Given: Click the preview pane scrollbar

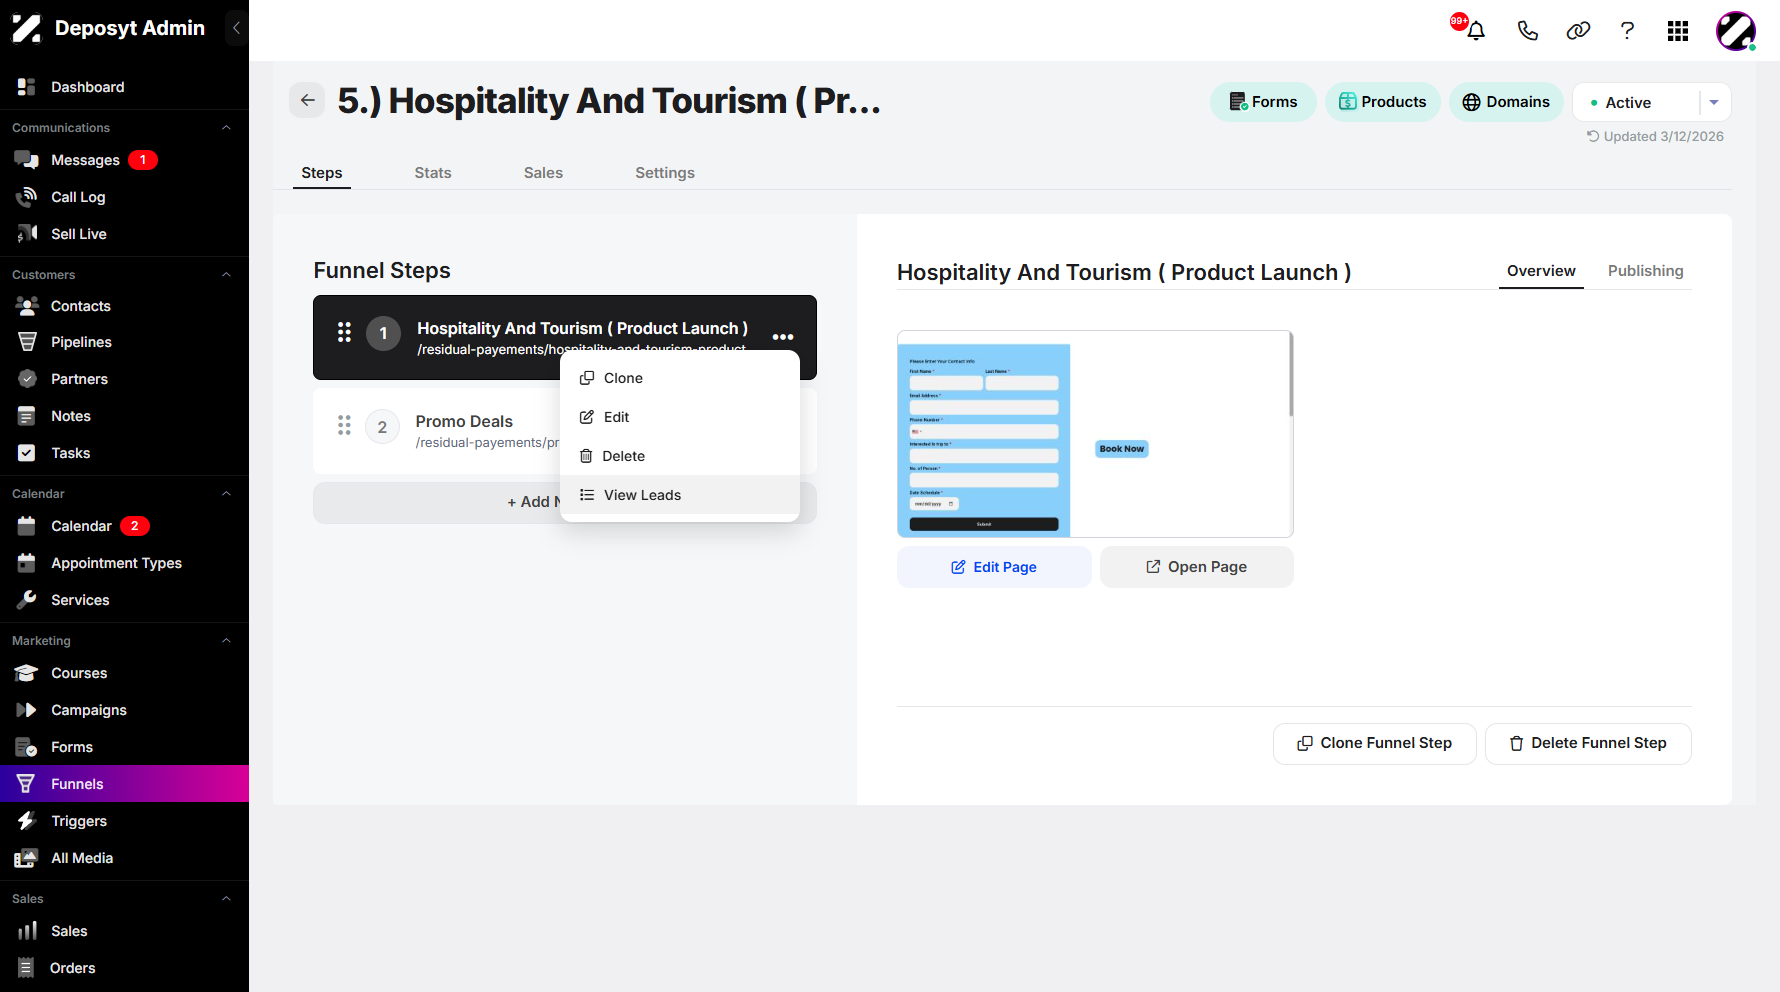Looking at the screenshot, I should [x=1291, y=374].
